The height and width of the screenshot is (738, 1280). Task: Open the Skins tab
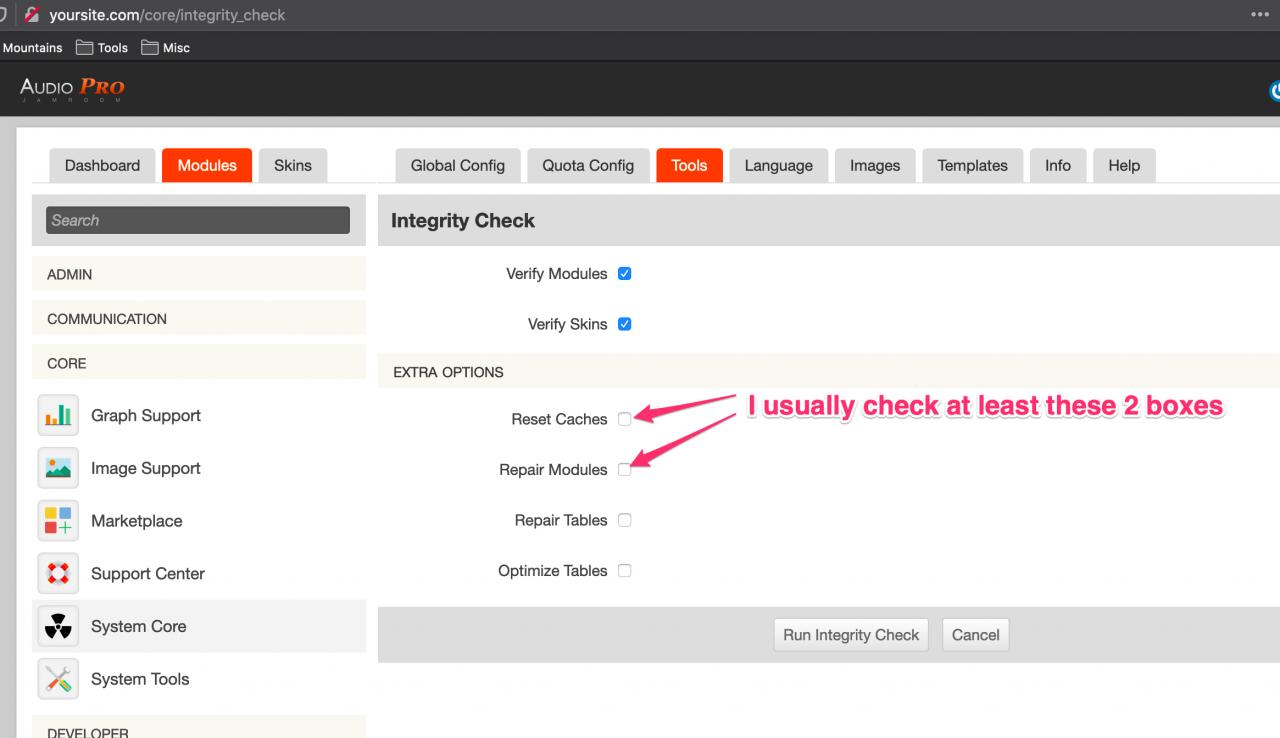(292, 166)
